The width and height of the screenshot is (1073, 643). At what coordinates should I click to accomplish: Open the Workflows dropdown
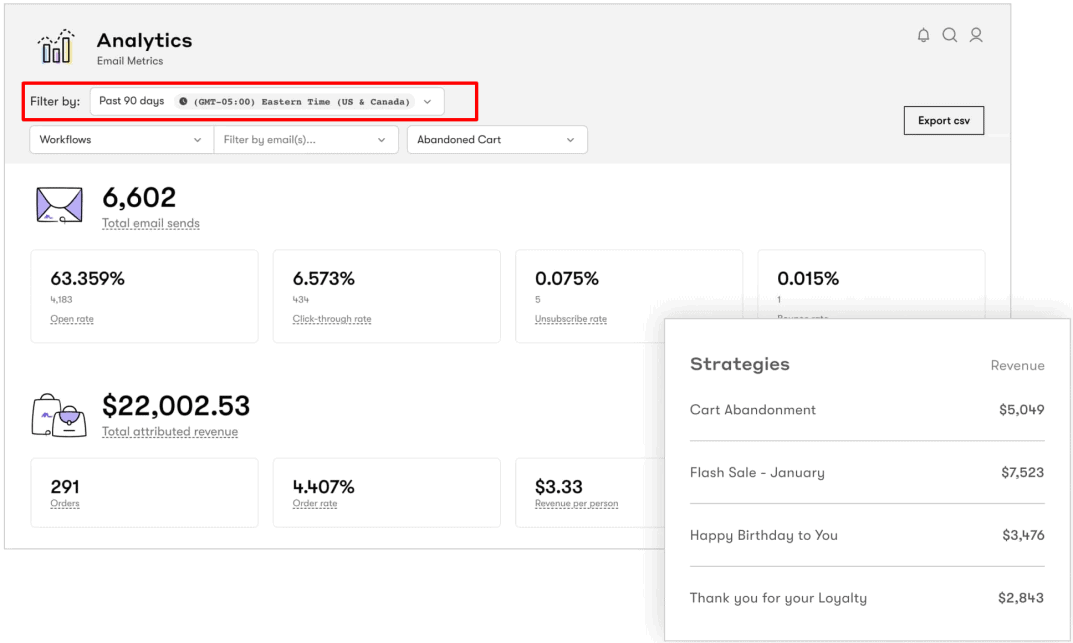[121, 140]
